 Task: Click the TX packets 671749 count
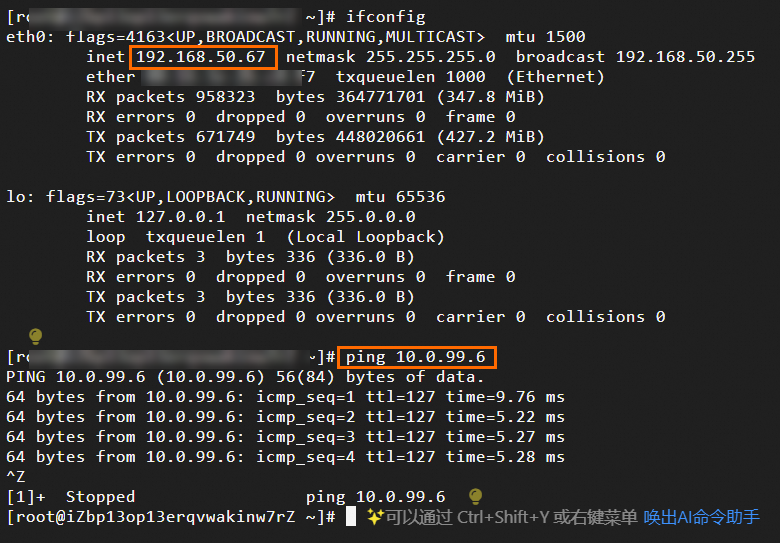[171, 137]
